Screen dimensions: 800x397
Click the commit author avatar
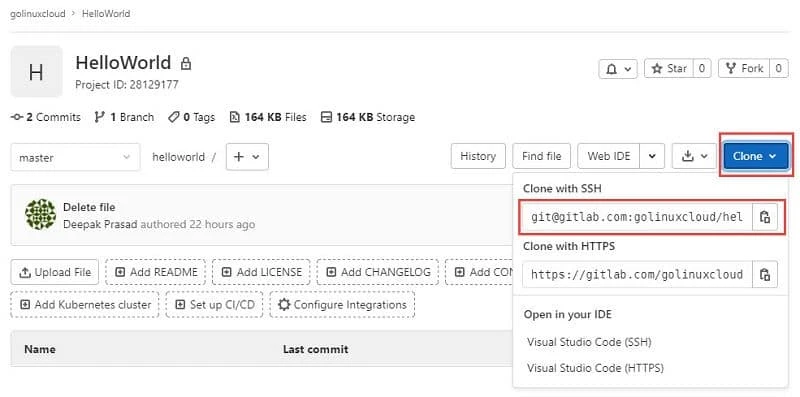pyautogui.click(x=40, y=214)
